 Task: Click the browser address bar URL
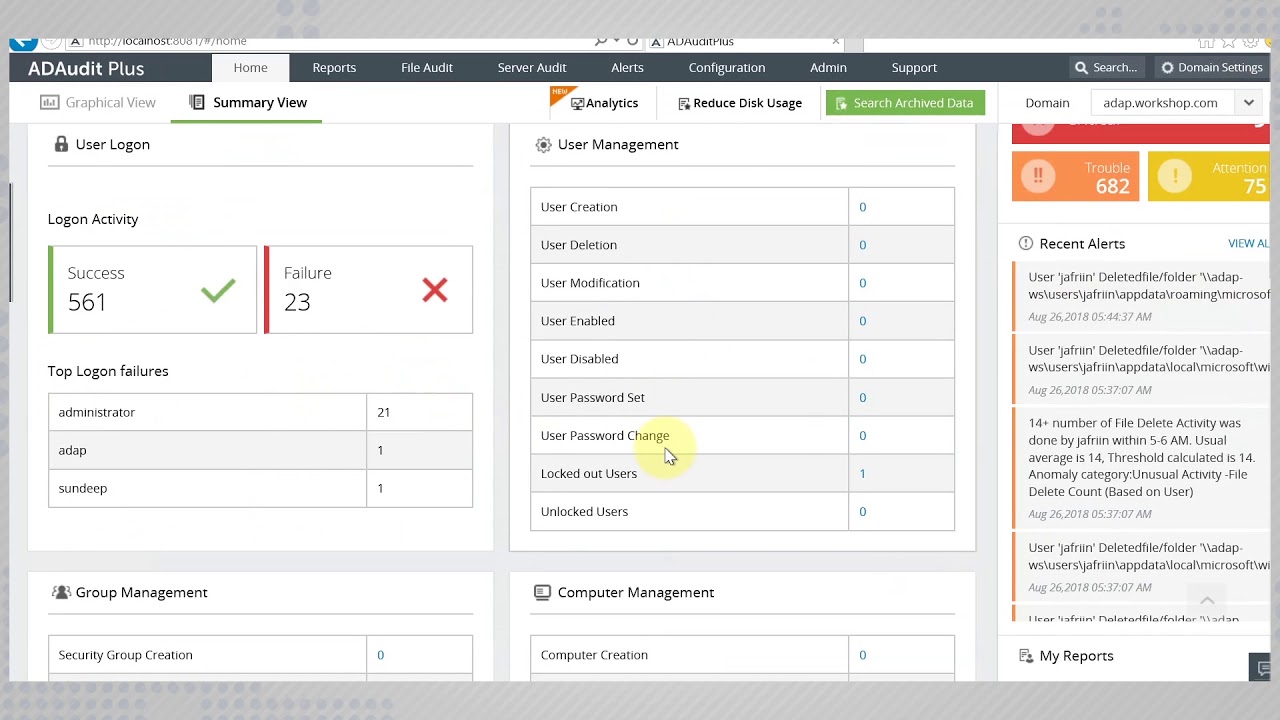[x=166, y=42]
